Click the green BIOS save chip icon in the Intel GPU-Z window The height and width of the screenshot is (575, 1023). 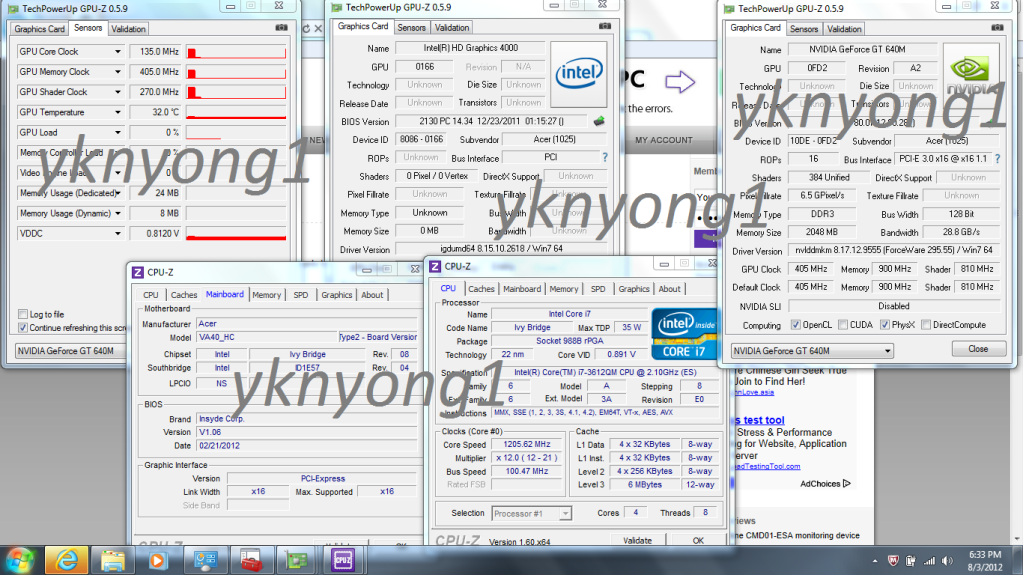[x=599, y=121]
